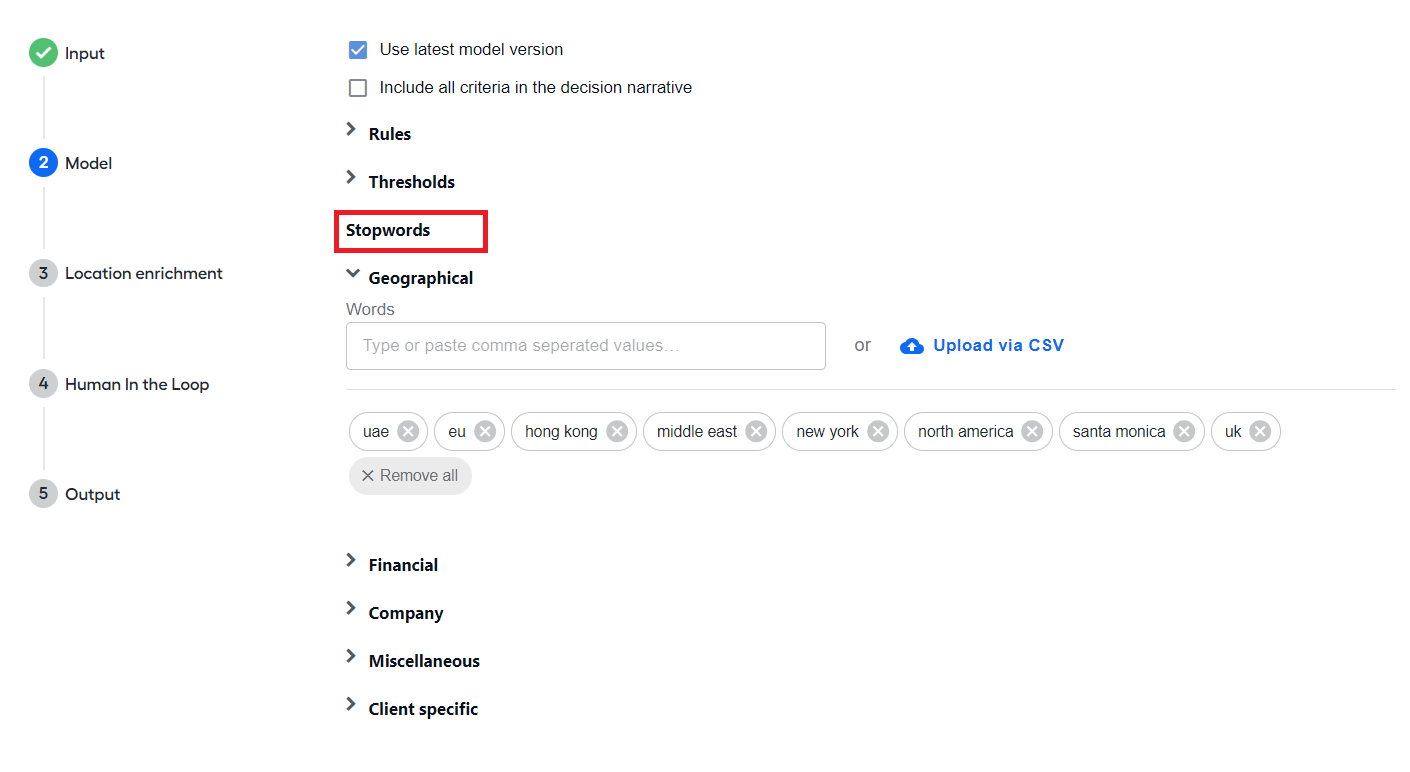Image resolution: width=1410 pixels, height=772 pixels.
Task: Open the Upload via CSV link
Action: [998, 345]
